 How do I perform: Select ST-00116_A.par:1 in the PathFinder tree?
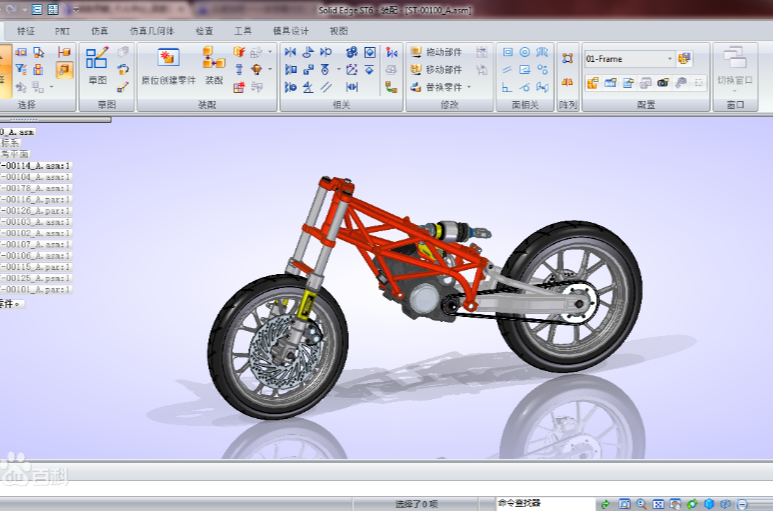36,200
